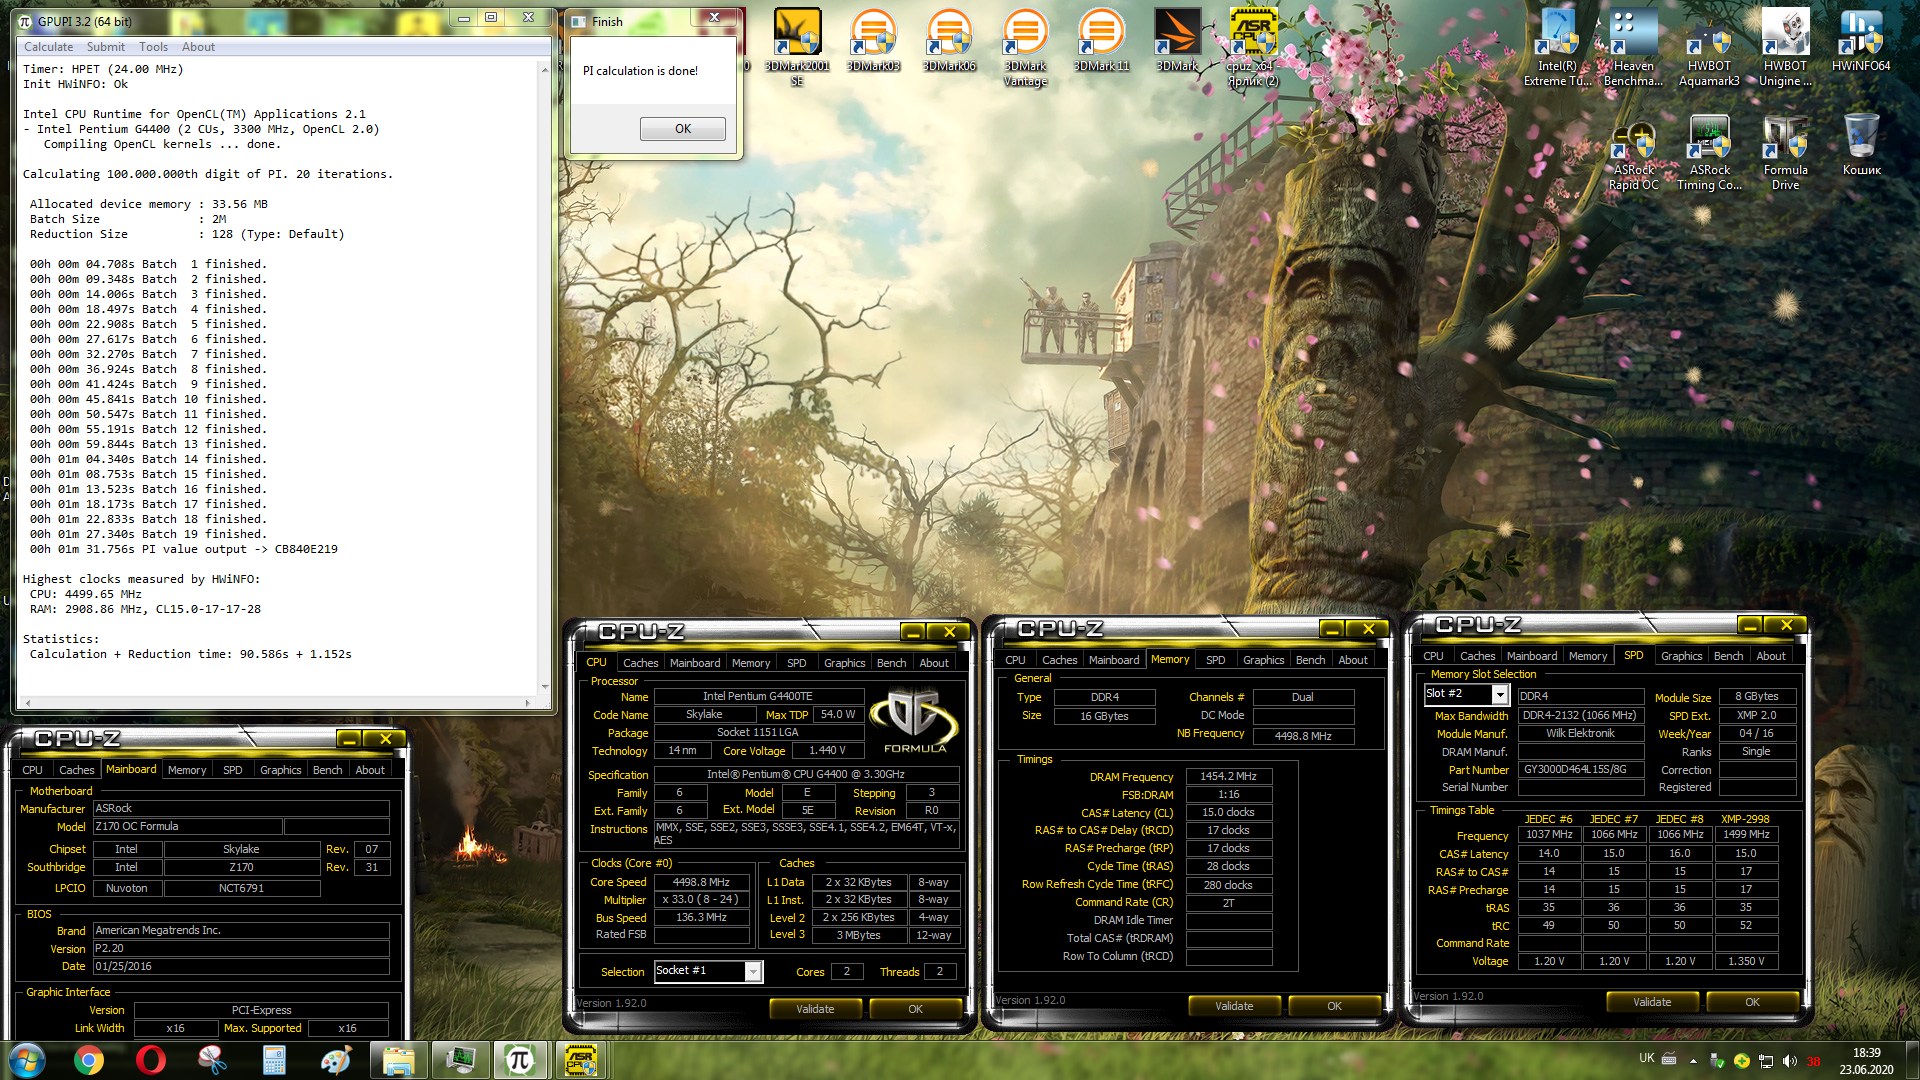
Task: Confirm OK in the Finish dialog
Action: pyautogui.click(x=683, y=129)
